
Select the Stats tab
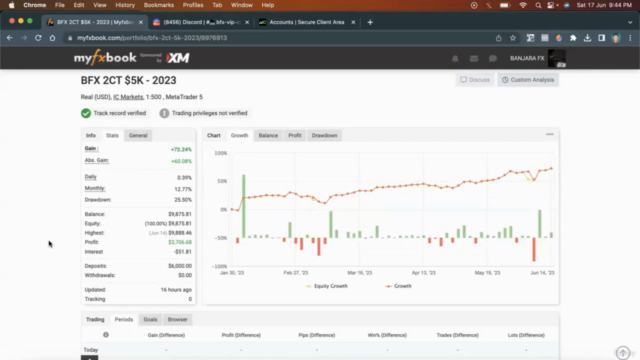tap(112, 136)
